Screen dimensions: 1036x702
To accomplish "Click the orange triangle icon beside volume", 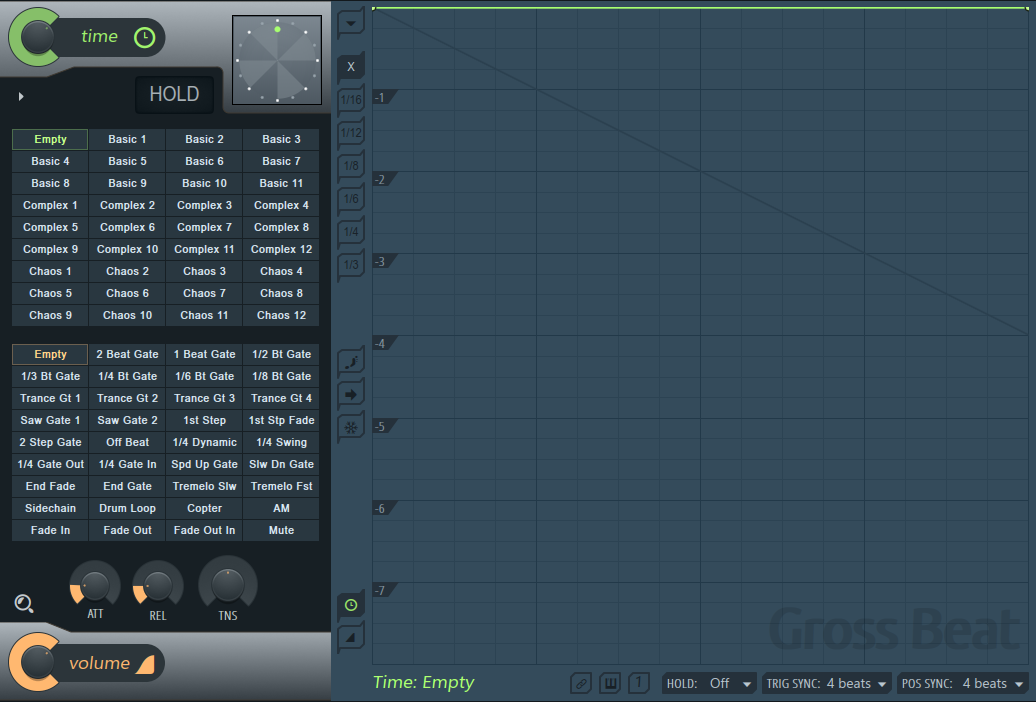I will click(145, 664).
